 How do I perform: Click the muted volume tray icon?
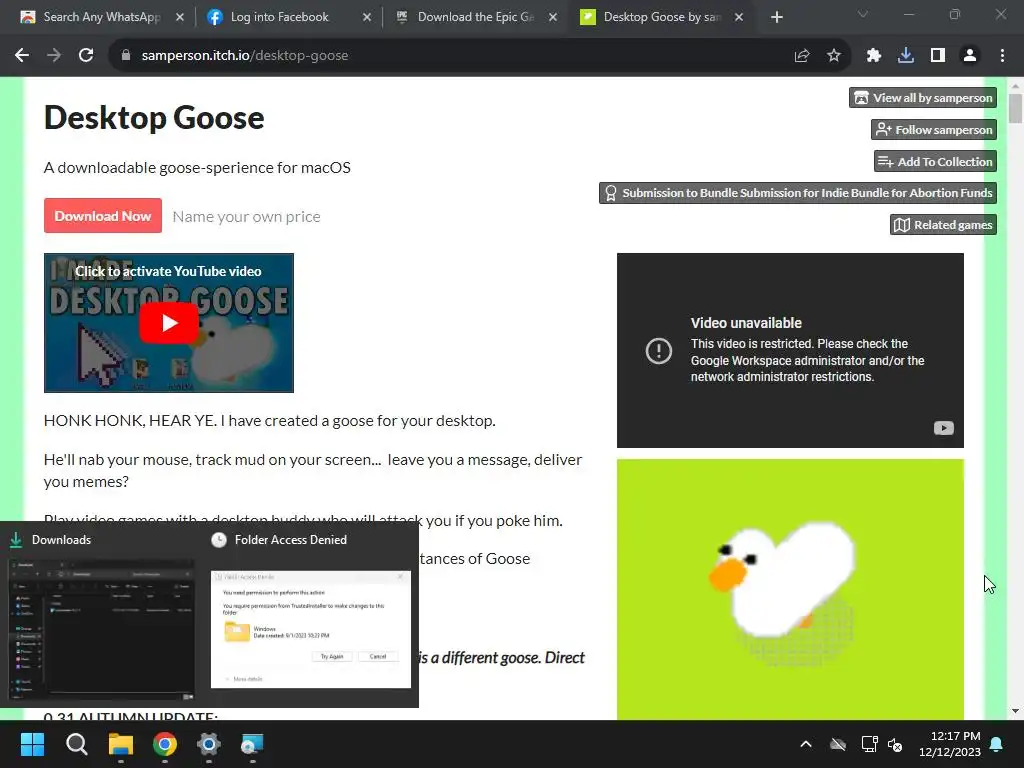(895, 744)
